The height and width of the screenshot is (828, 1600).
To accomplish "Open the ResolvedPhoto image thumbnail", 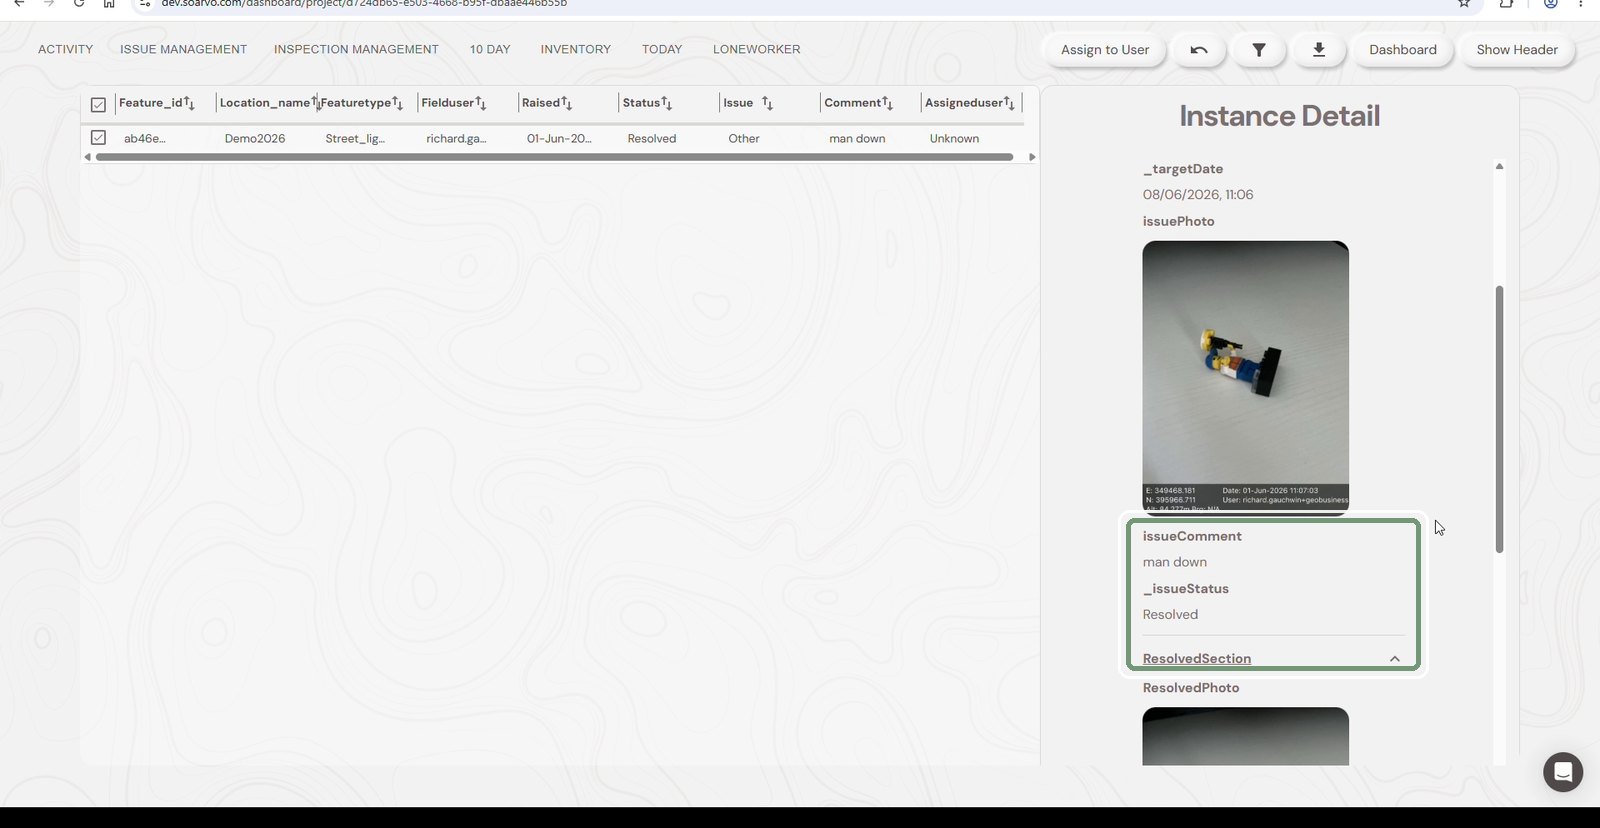I will coord(1246,737).
